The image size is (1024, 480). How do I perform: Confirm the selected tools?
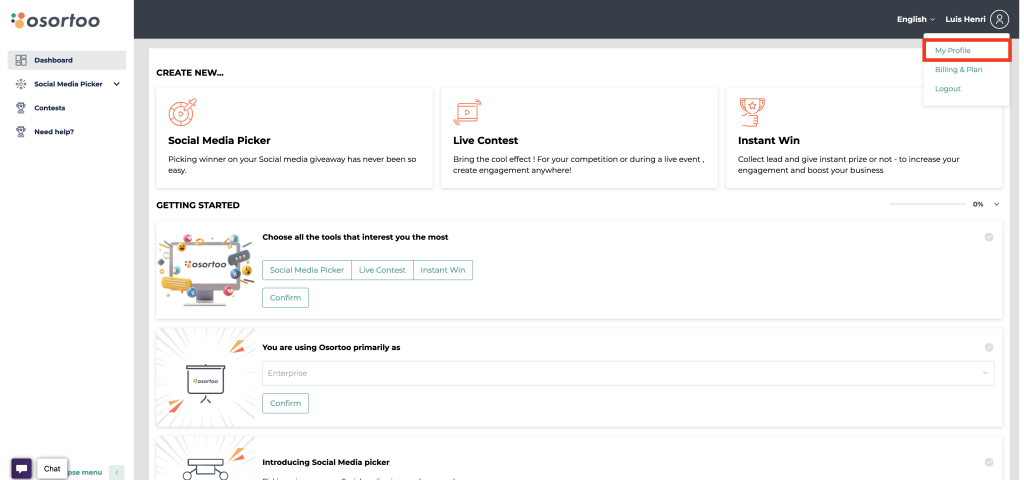[x=285, y=298]
